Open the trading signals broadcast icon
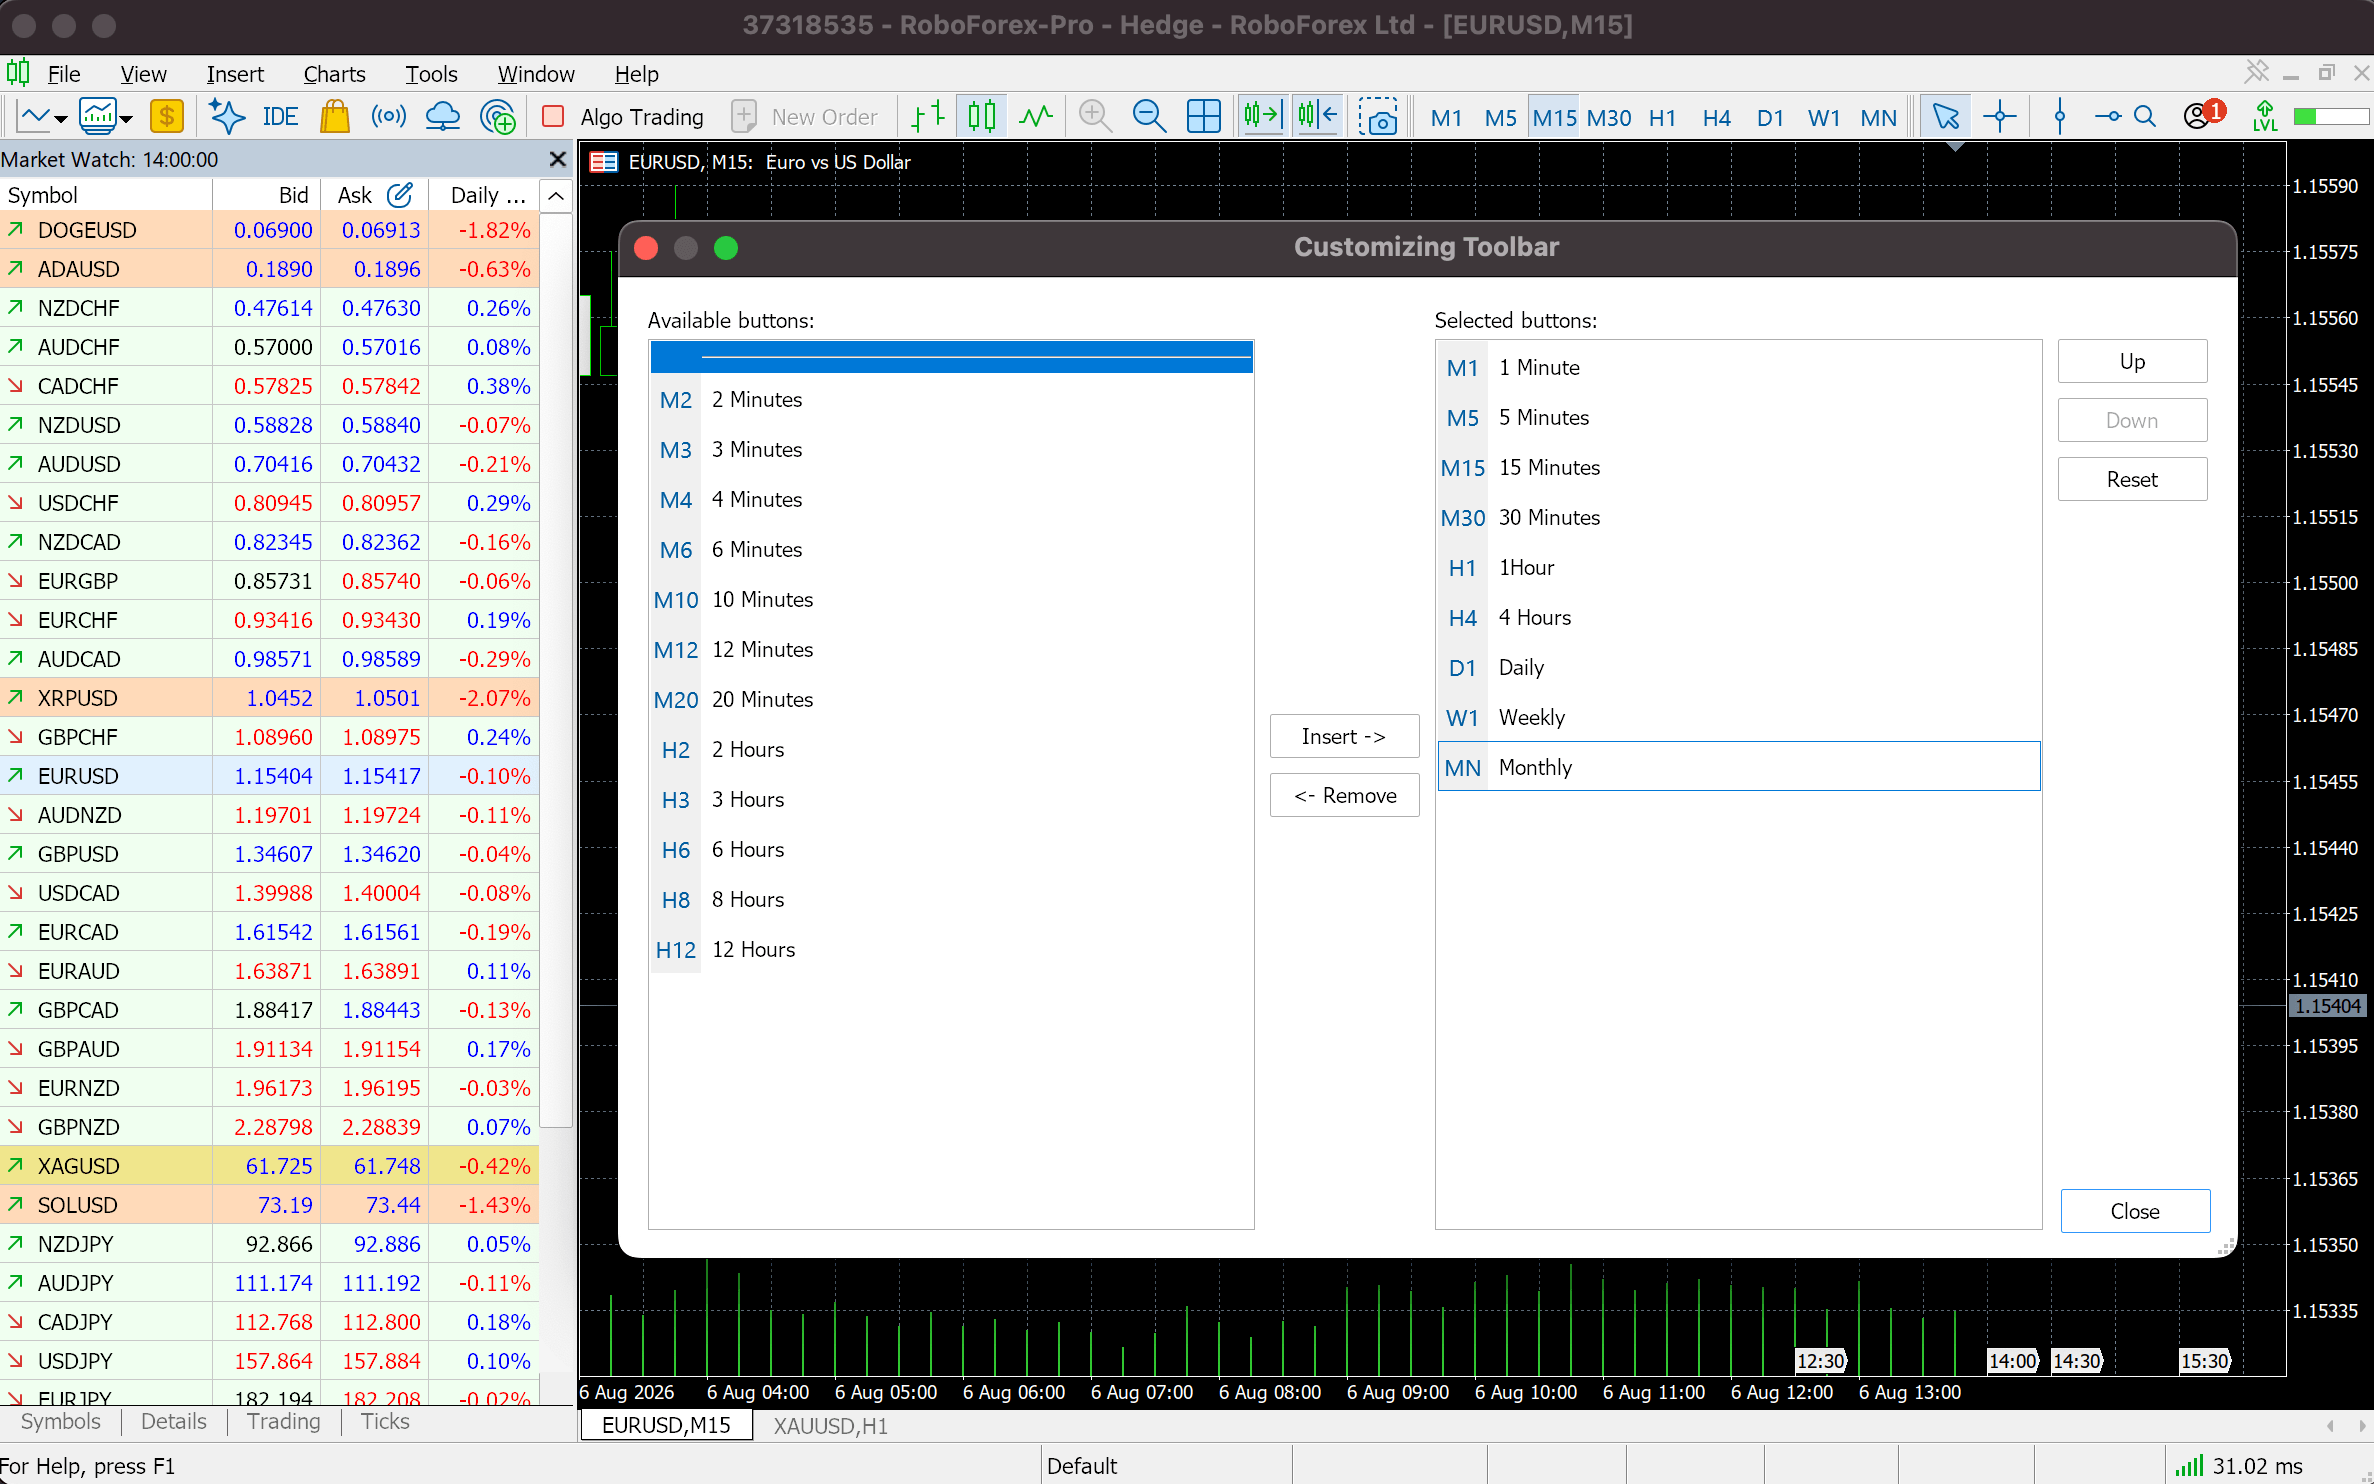Screen dimensions: 2374x1484 coord(388,117)
